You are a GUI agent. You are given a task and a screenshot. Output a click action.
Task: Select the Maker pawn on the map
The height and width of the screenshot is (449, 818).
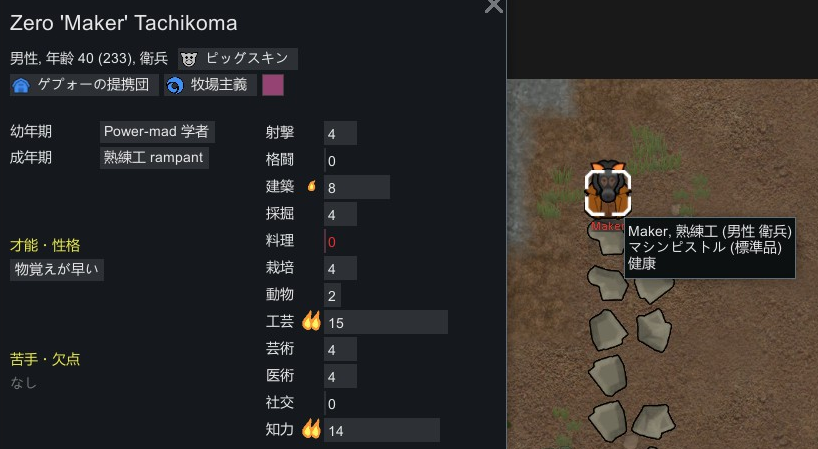click(608, 191)
